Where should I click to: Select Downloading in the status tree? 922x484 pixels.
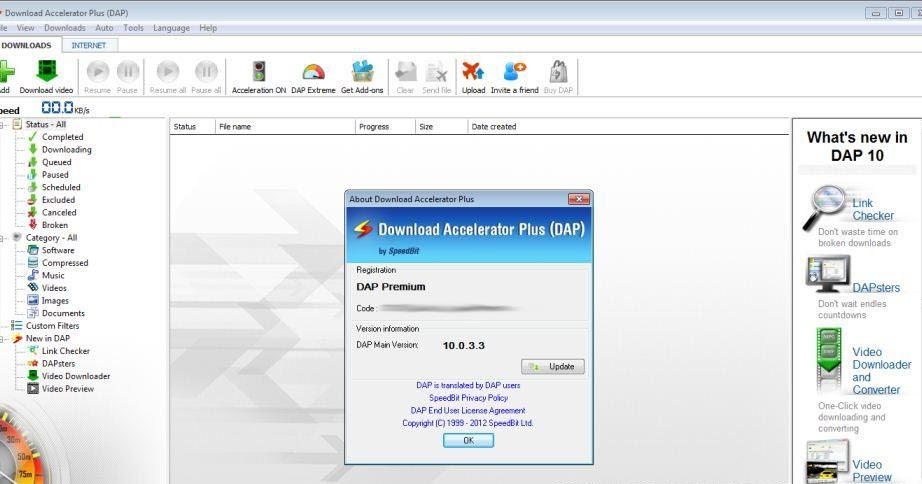pos(66,149)
